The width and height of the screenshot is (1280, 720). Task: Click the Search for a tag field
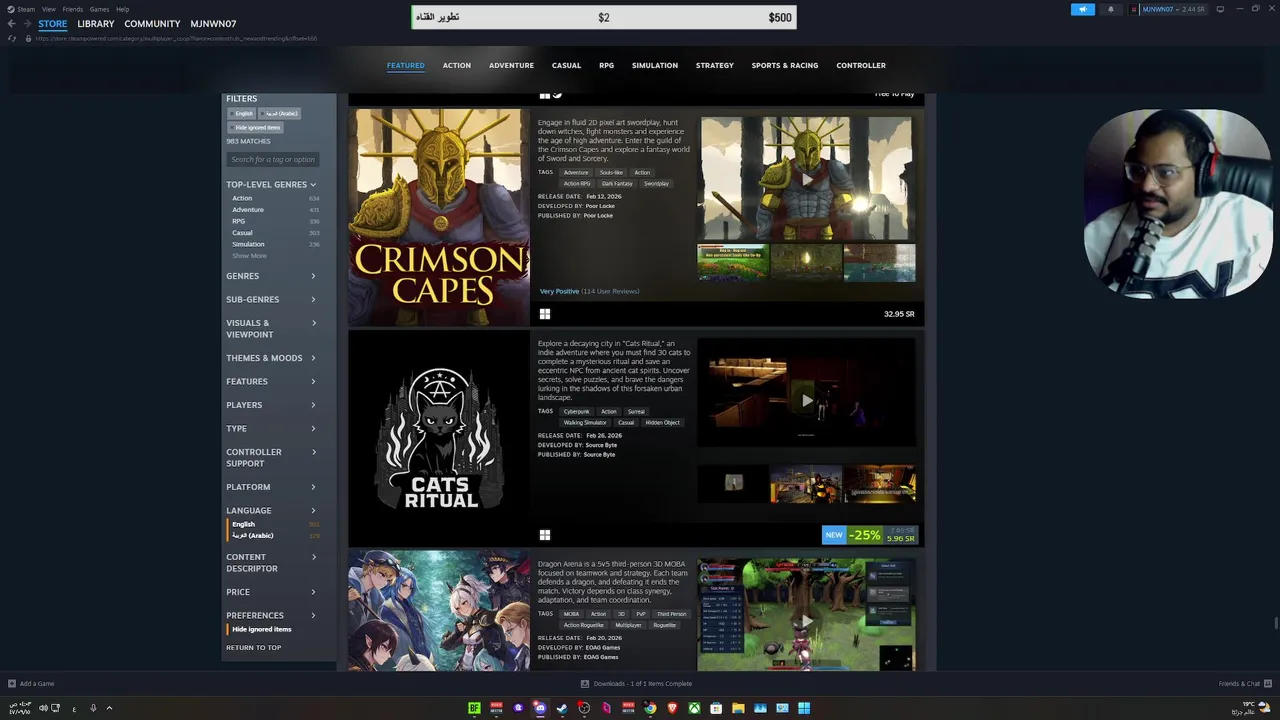273,160
